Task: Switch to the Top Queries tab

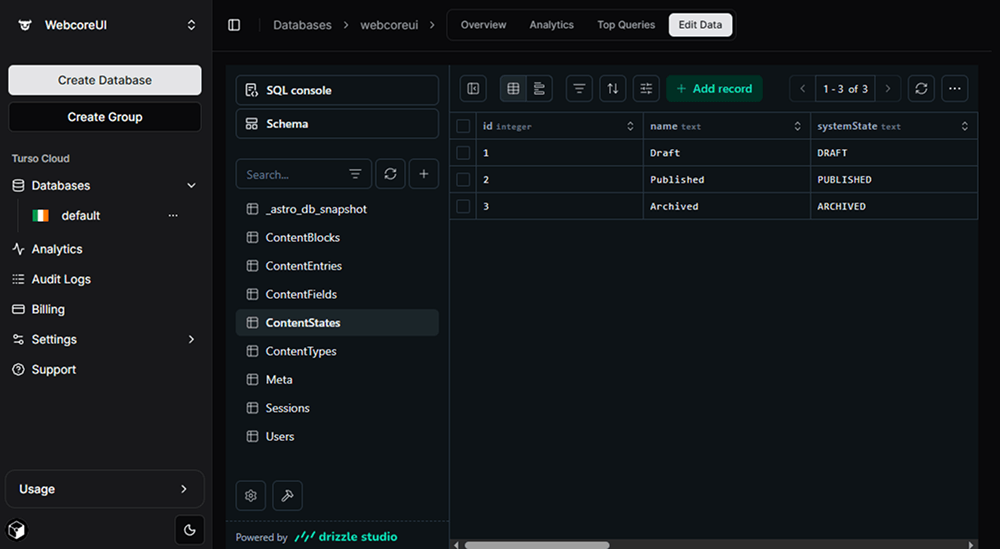Action: tap(626, 25)
